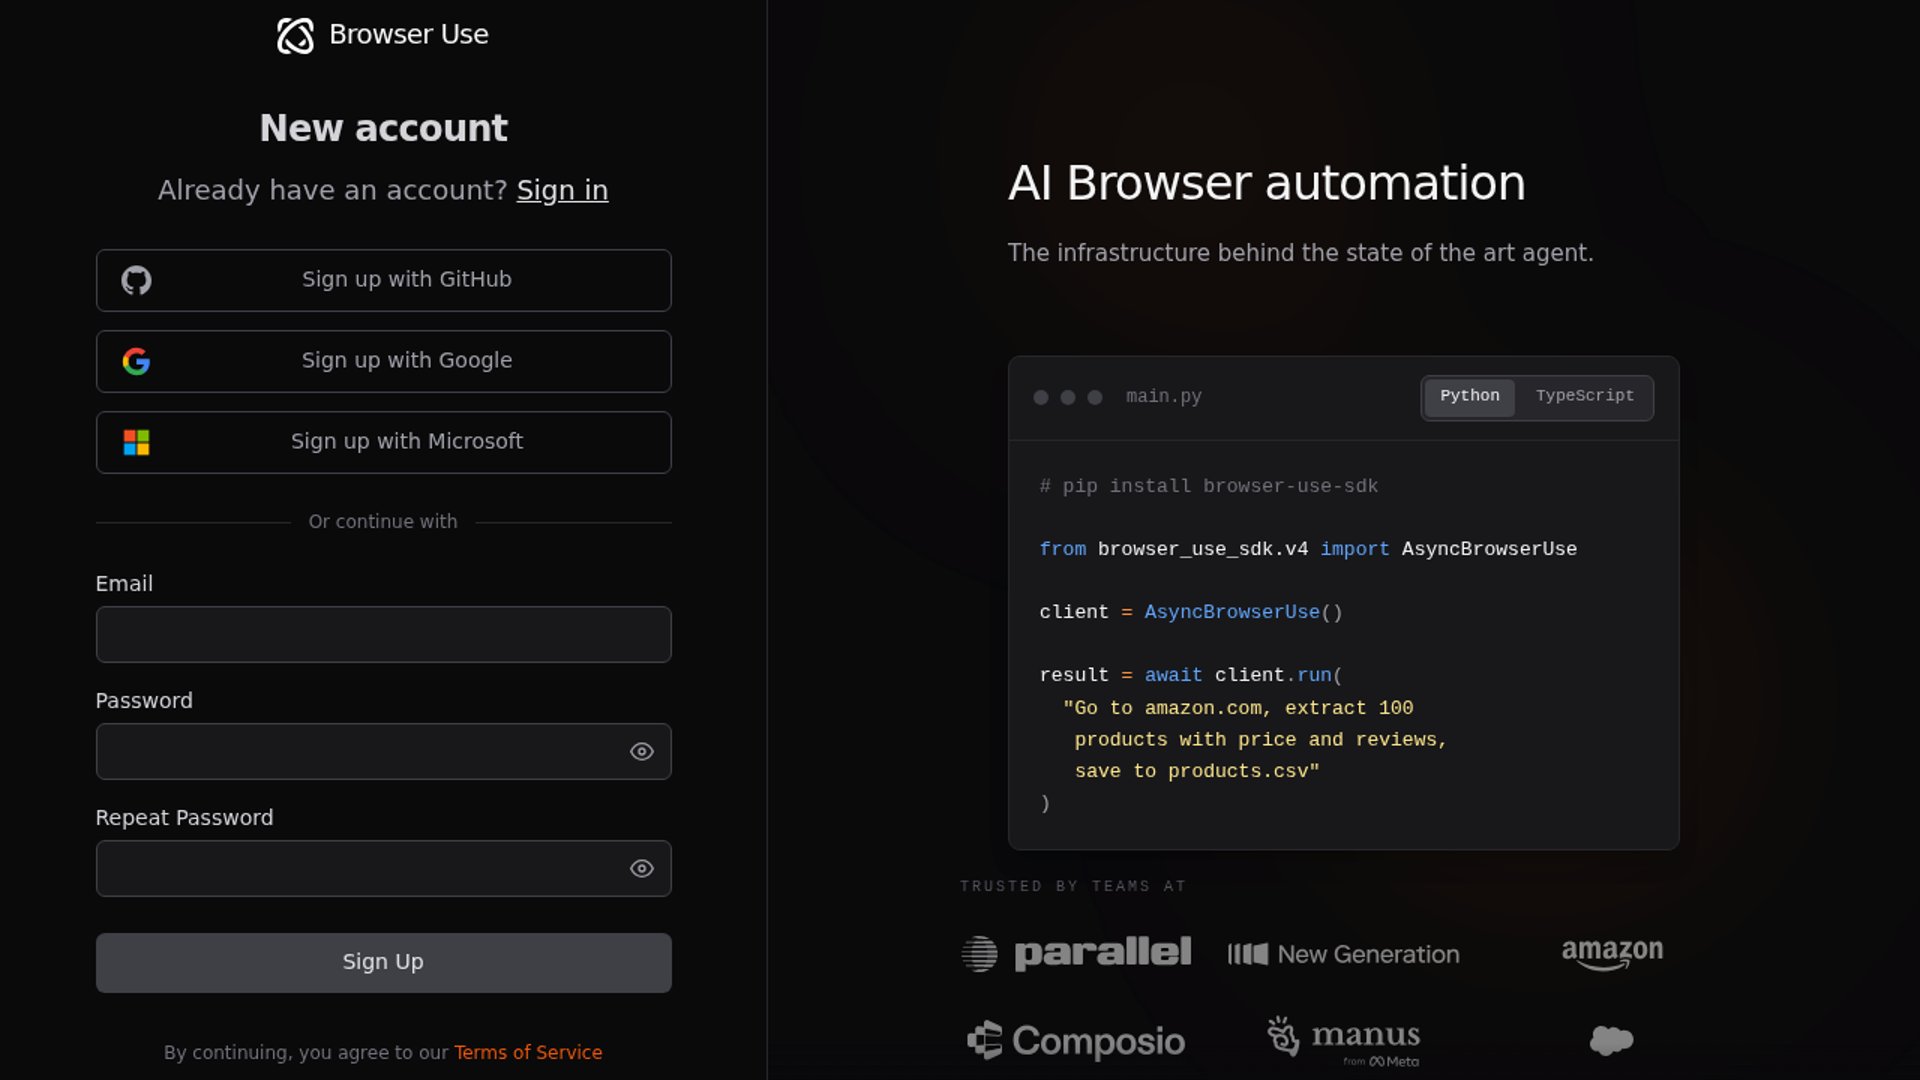Viewport: 1920px width, 1080px height.
Task: Click the Composio logo
Action: point(1076,1041)
